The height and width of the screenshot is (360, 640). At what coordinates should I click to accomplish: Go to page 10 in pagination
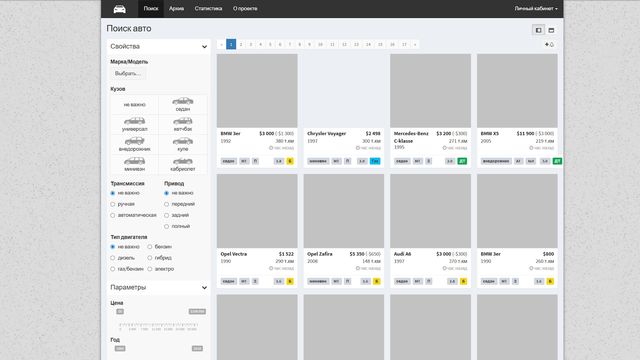coord(320,44)
